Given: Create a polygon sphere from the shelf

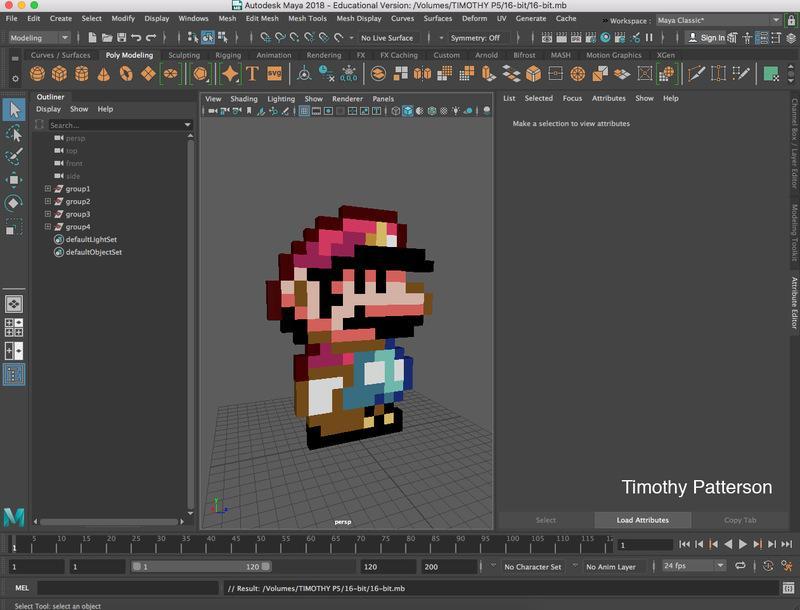Looking at the screenshot, I should point(37,74).
